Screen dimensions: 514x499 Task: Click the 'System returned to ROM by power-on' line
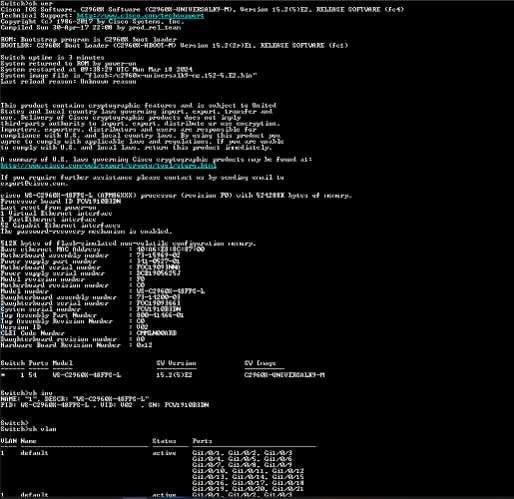(68, 63)
